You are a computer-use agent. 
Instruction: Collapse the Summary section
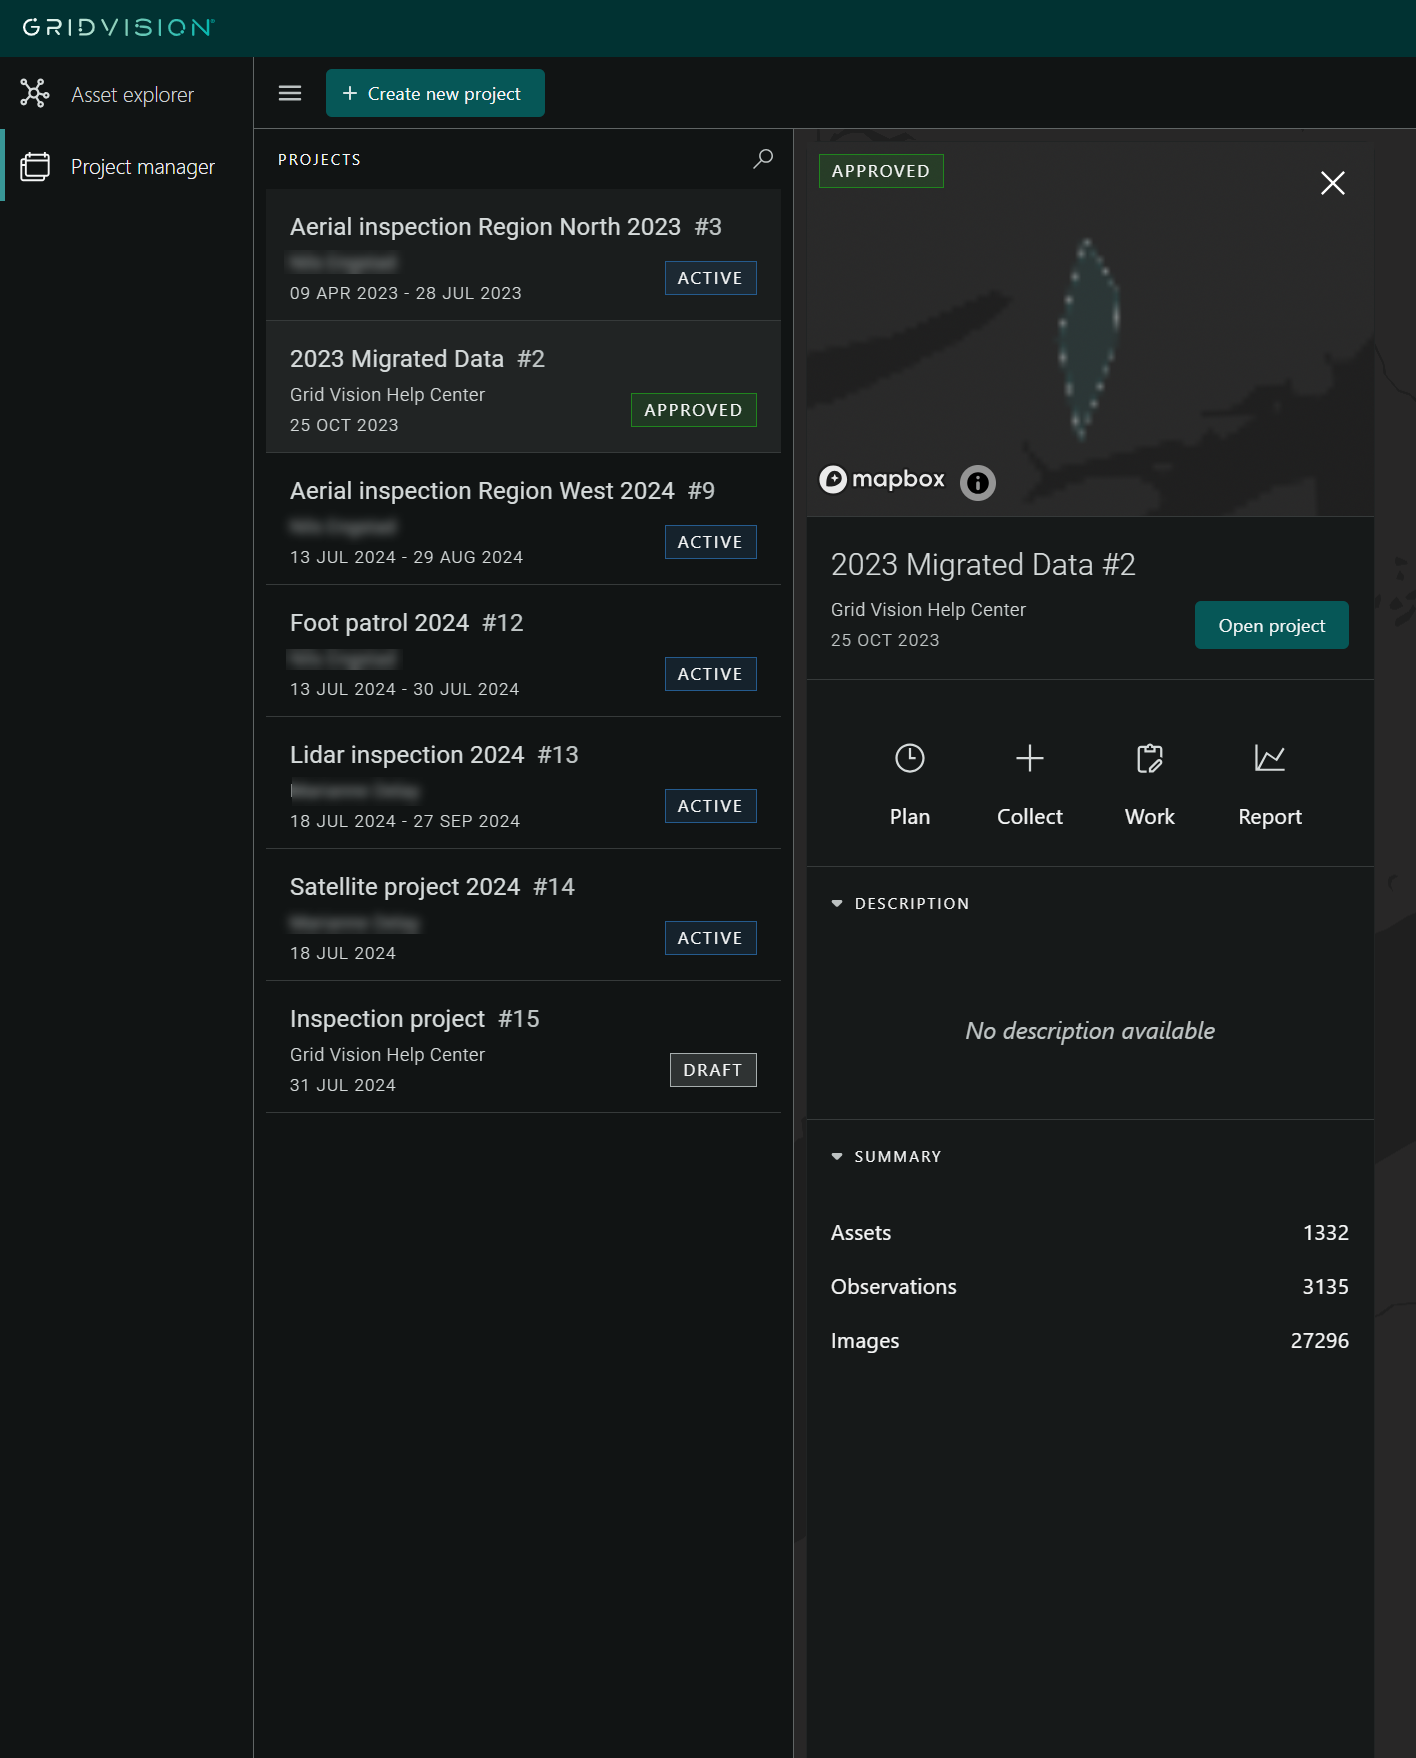pyautogui.click(x=837, y=1157)
